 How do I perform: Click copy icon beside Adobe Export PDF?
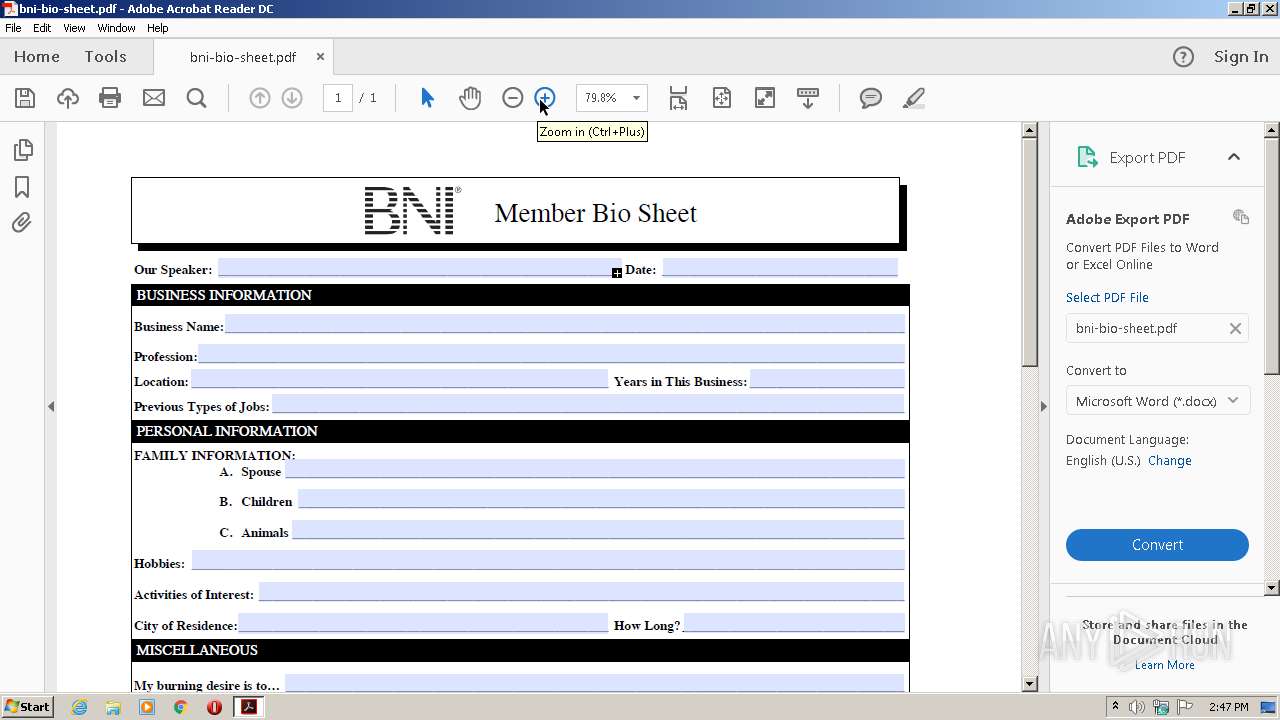pos(1241,217)
